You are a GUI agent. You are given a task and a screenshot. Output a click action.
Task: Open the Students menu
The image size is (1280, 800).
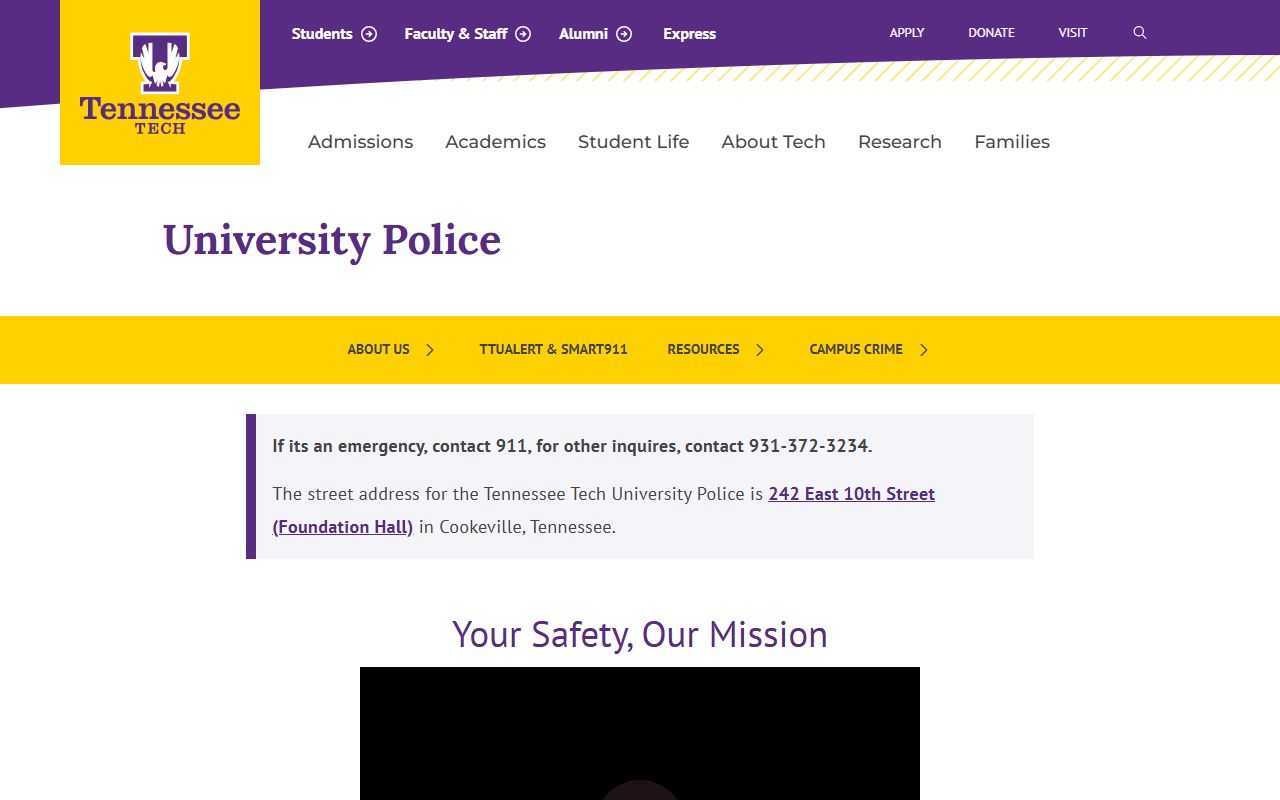coord(322,34)
